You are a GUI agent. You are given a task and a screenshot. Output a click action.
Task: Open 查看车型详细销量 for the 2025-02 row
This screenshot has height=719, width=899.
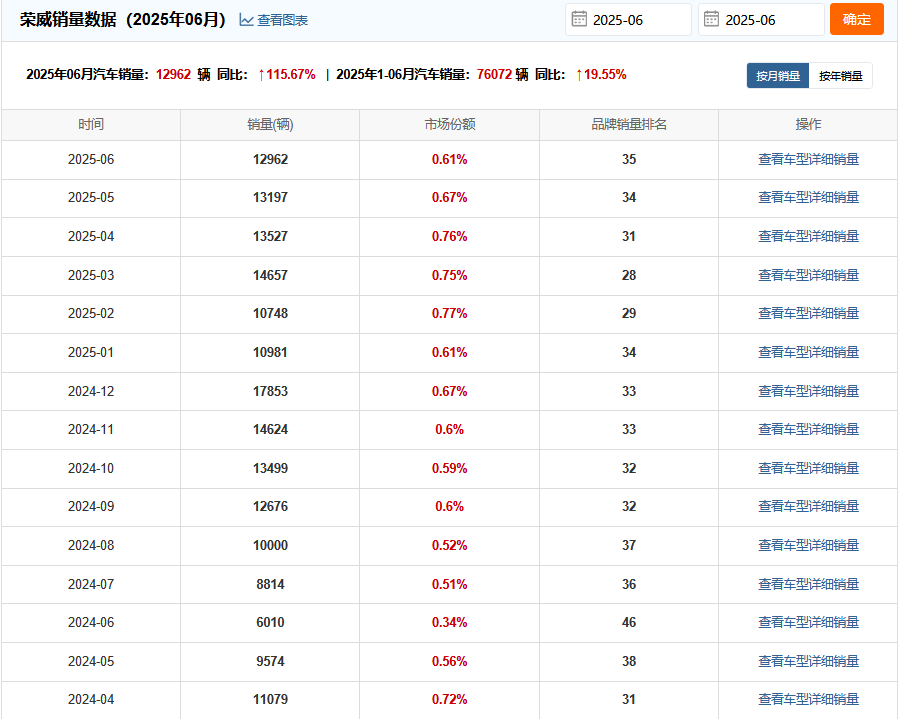808,313
